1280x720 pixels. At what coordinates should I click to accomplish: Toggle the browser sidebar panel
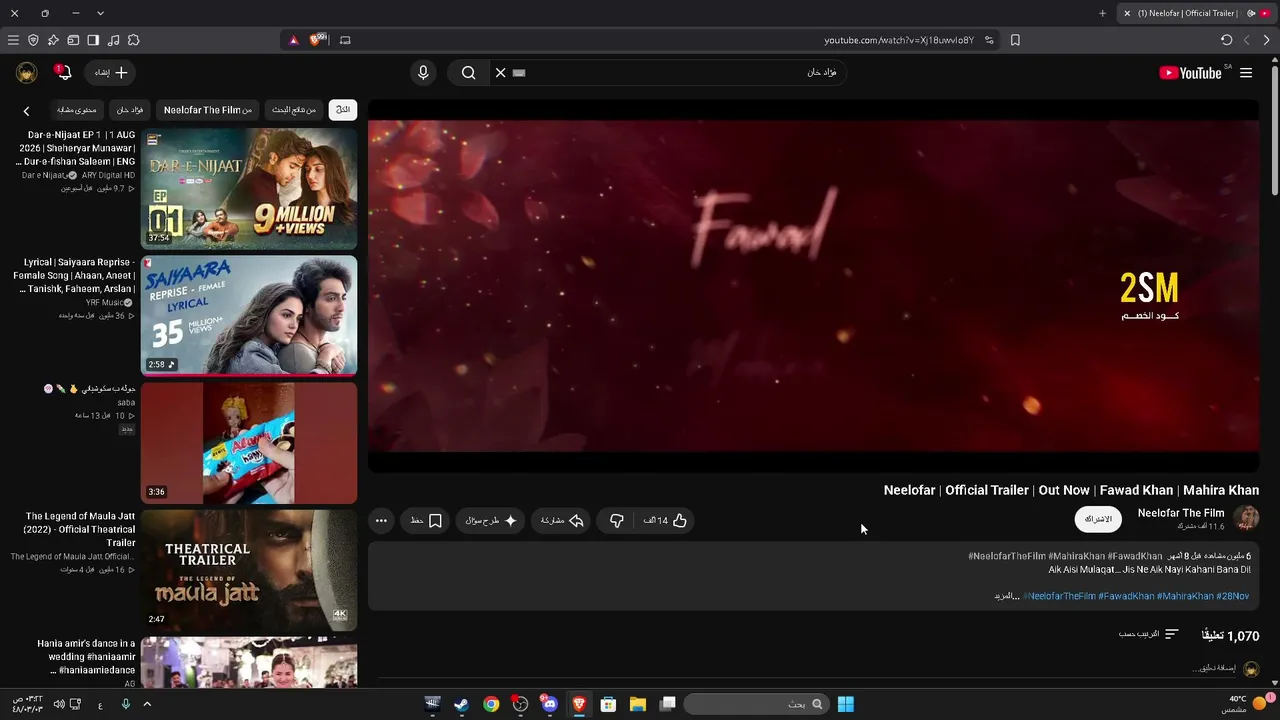point(93,40)
